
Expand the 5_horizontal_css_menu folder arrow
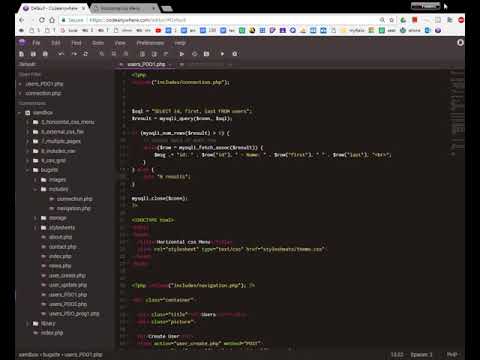[x=28, y=122]
